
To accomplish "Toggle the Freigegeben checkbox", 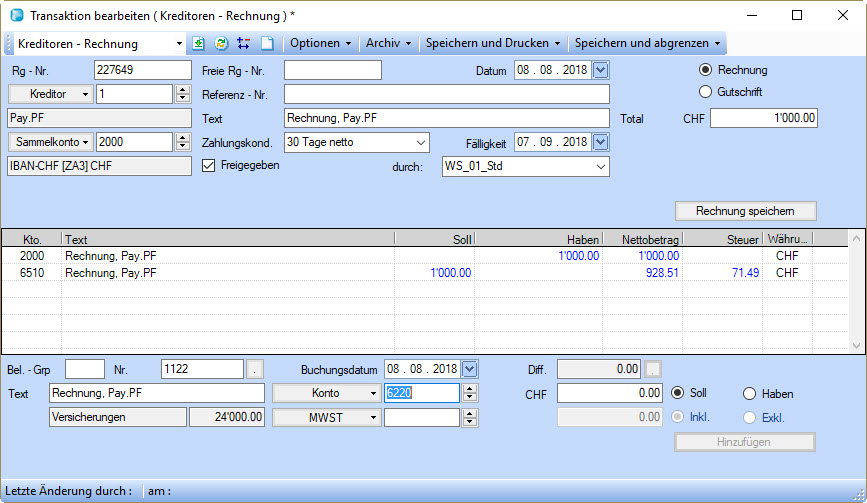I will click(209, 166).
